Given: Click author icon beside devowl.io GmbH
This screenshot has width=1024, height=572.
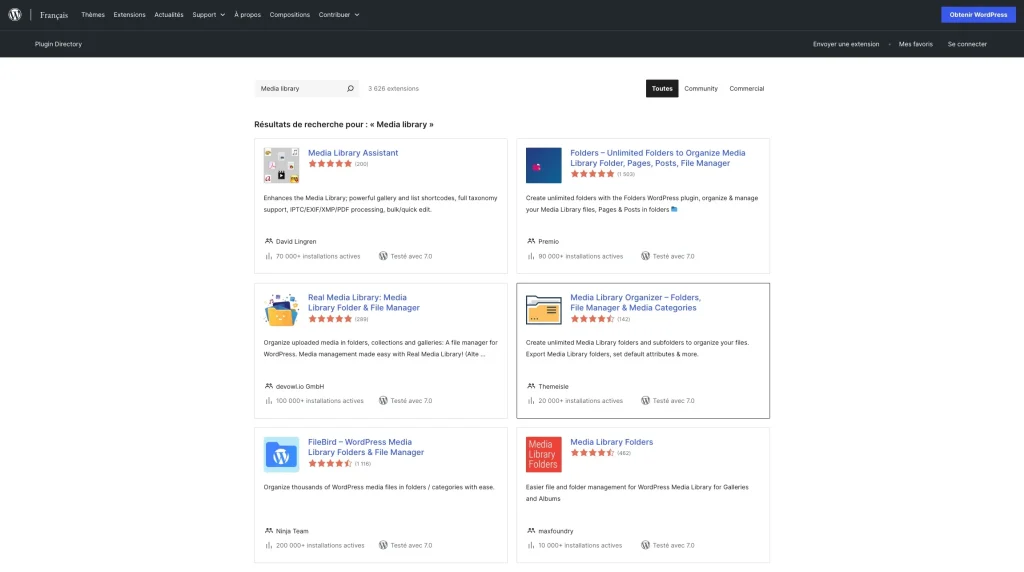Looking at the screenshot, I should [x=268, y=386].
